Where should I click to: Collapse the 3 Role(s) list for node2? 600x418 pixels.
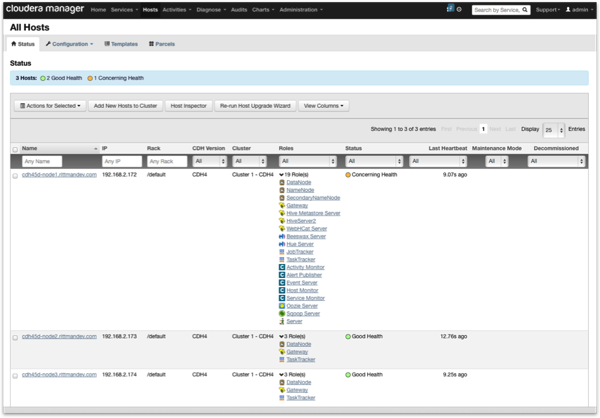point(292,336)
